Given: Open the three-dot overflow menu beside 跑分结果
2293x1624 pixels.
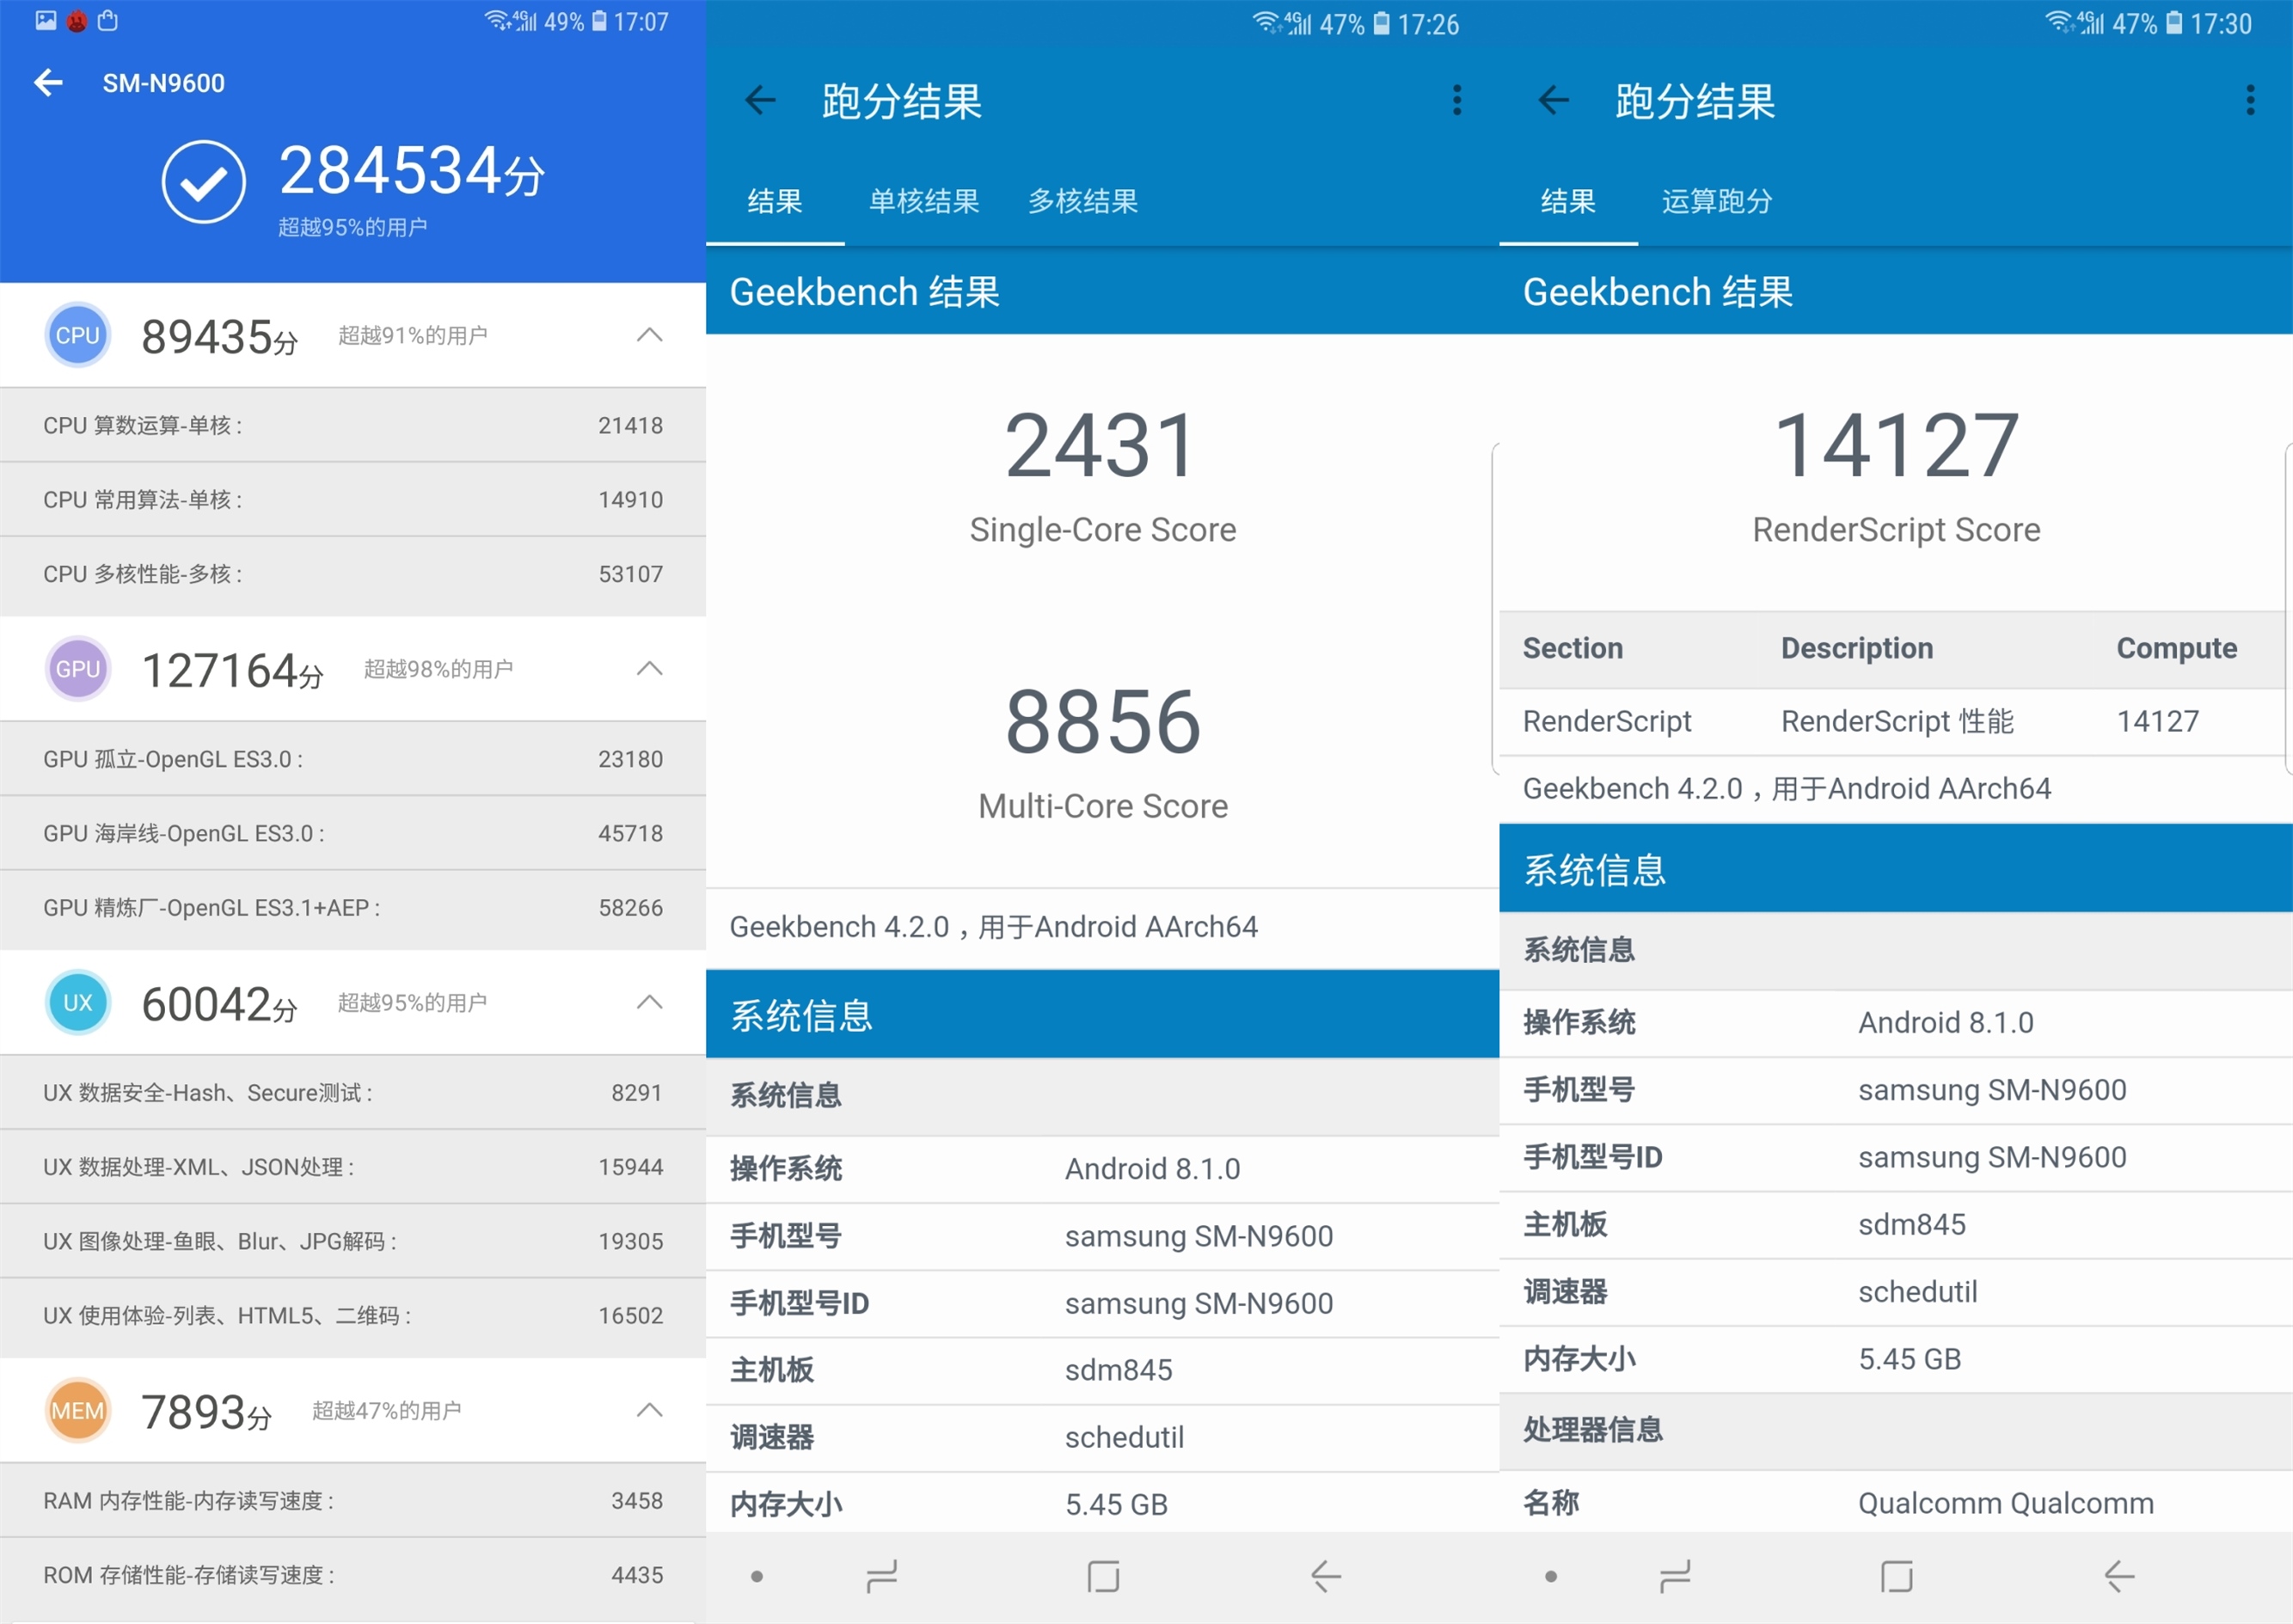Looking at the screenshot, I should [x=1457, y=101].
